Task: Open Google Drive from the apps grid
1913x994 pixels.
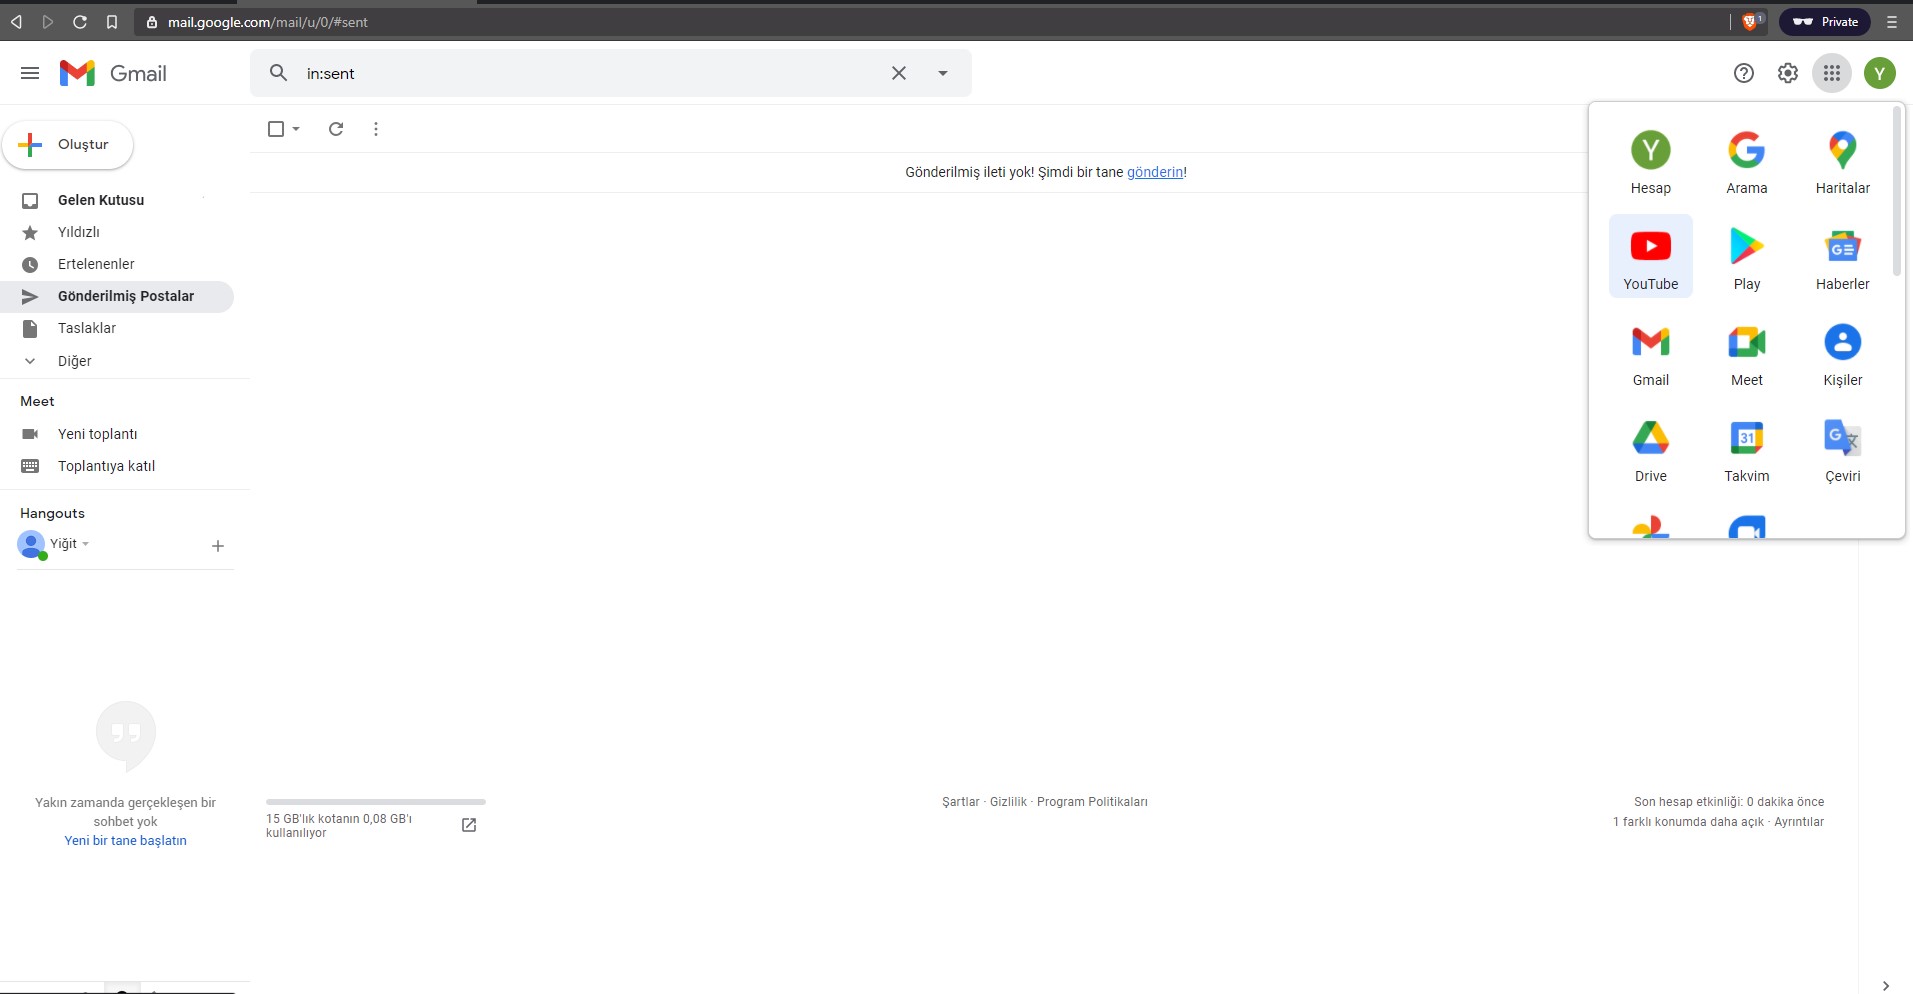Action: click(1650, 448)
